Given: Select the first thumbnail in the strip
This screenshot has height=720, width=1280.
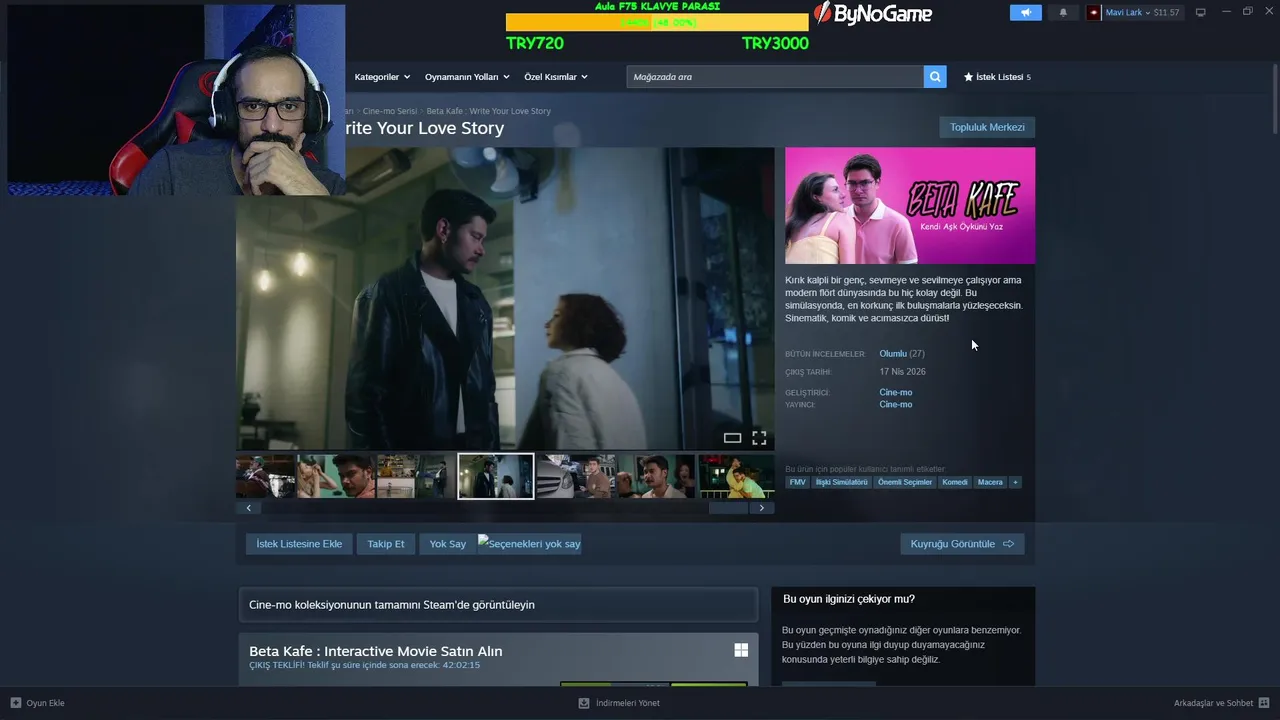Looking at the screenshot, I should [x=264, y=476].
